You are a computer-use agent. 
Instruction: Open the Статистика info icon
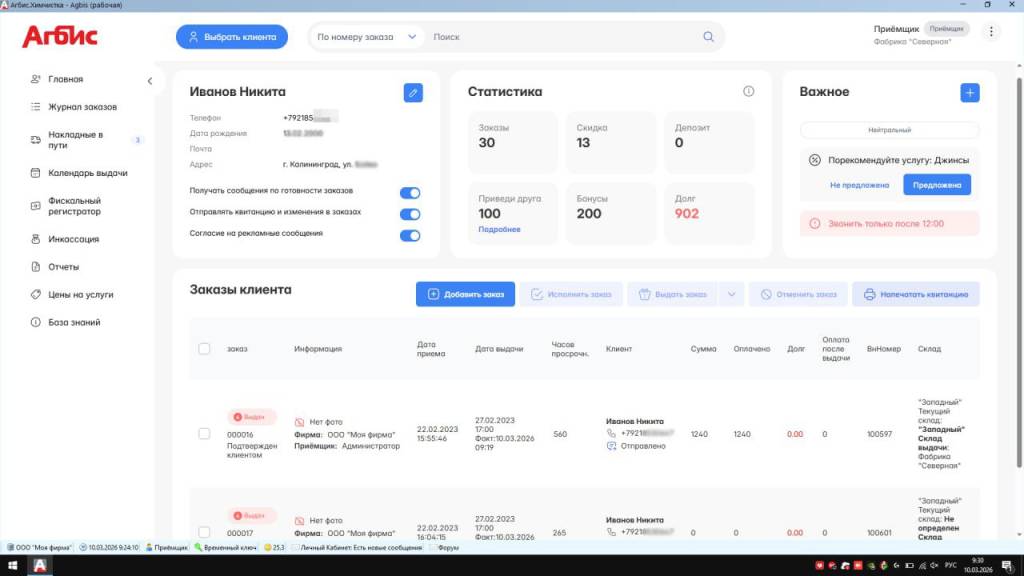point(748,92)
